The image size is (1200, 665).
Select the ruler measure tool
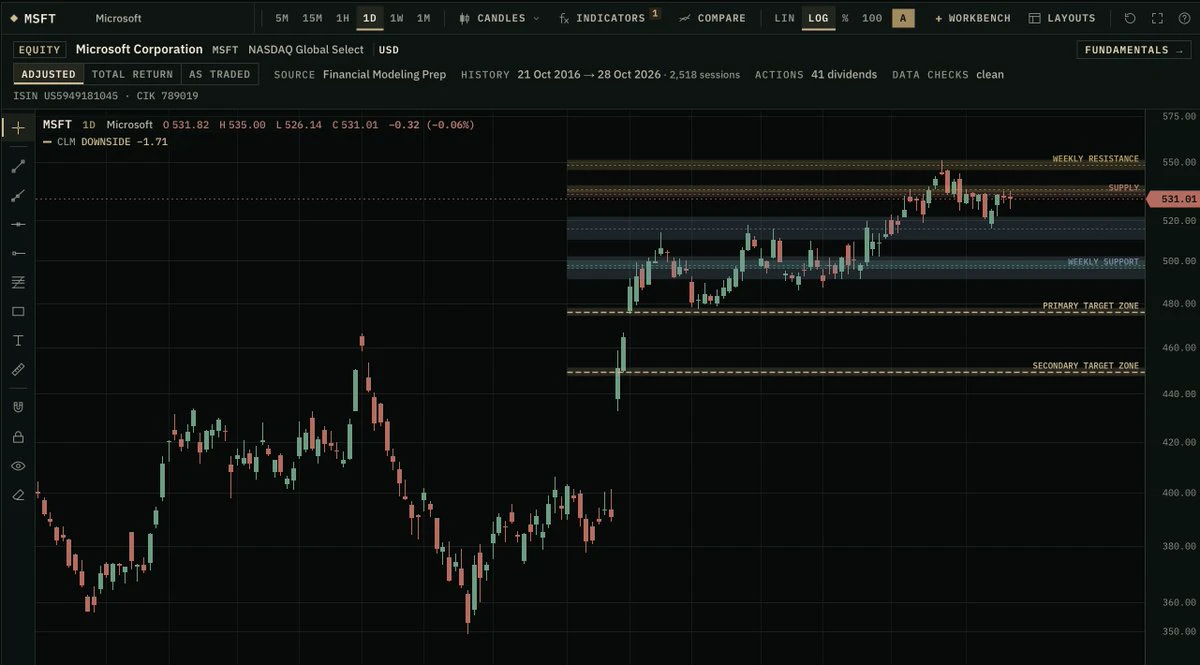[x=18, y=369]
